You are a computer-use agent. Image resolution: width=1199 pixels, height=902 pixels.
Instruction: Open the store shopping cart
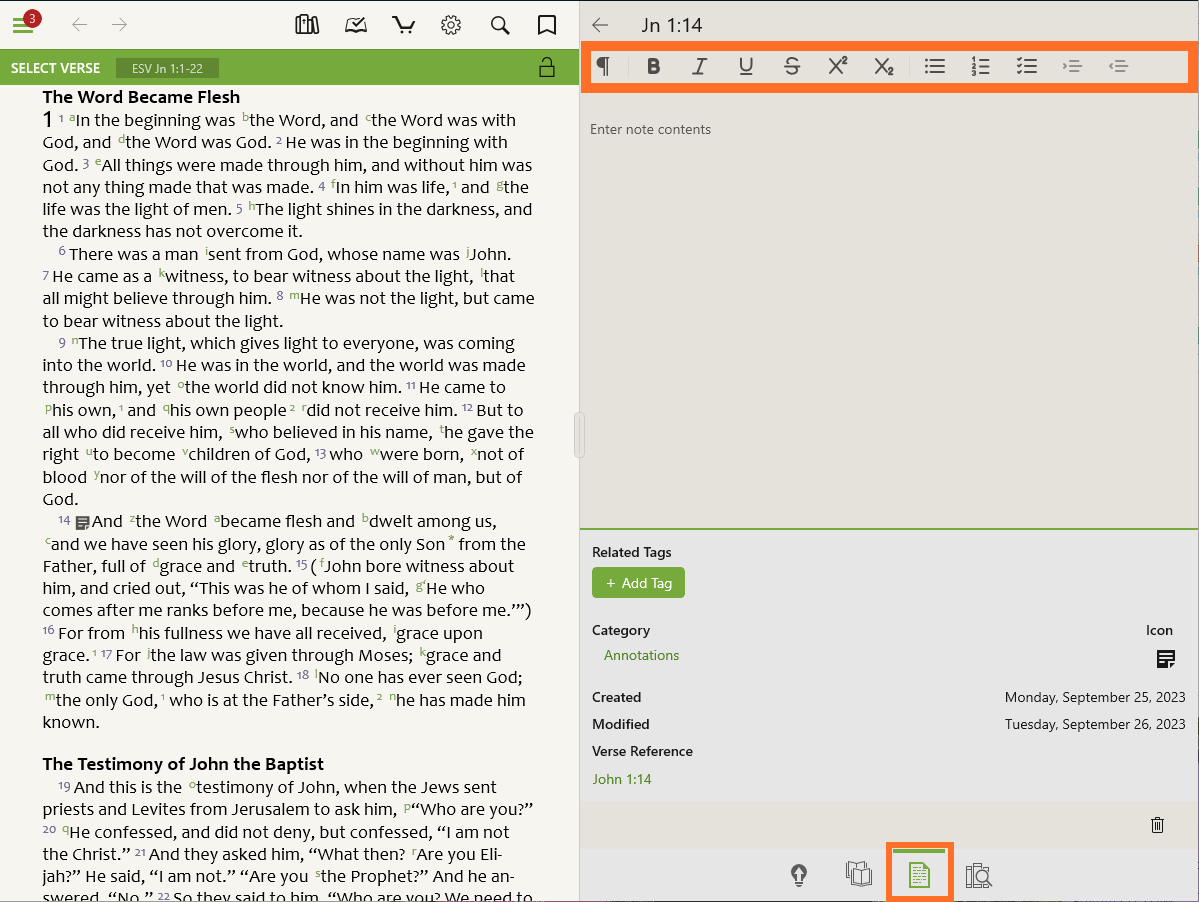pyautogui.click(x=403, y=25)
